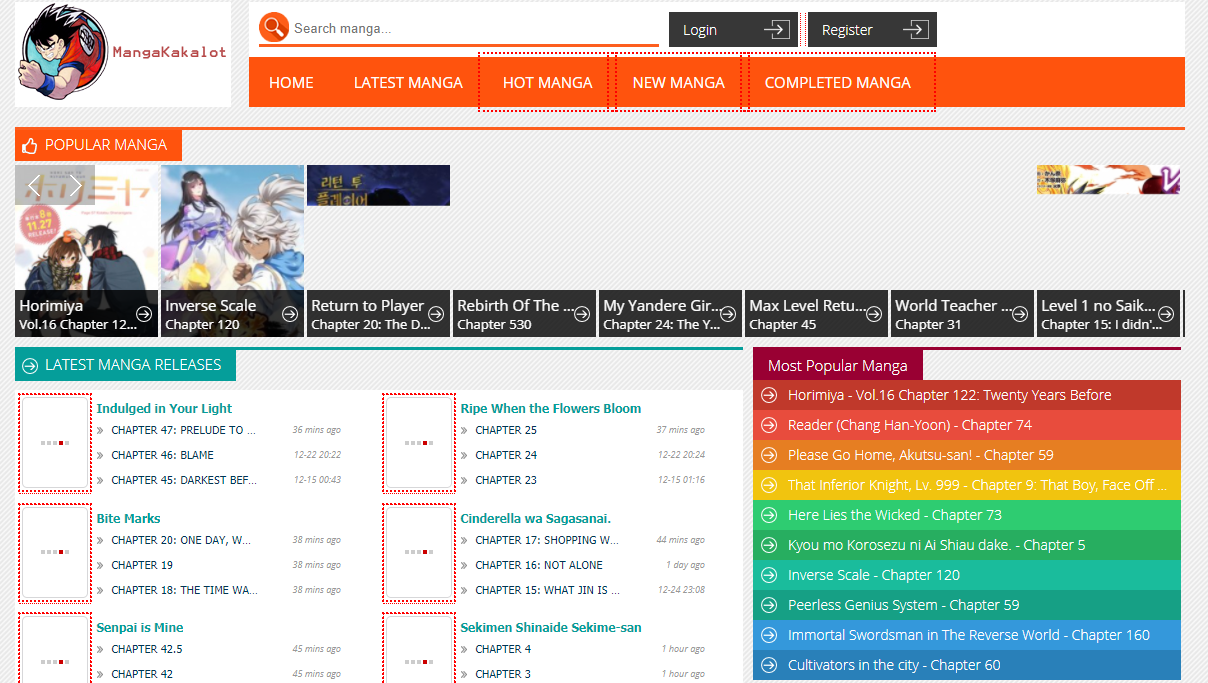This screenshot has width=1208, height=683.
Task: Open the Indulged in Your Light title
Action: [x=164, y=408]
